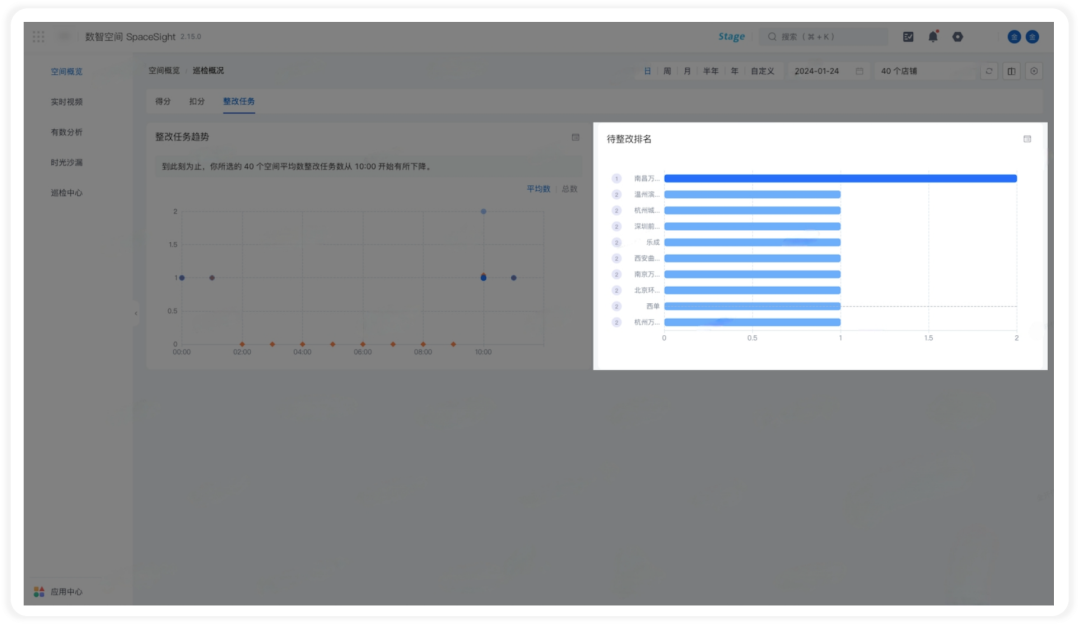Collapse the sidebar with the arrow handle
This screenshot has height=625, width=1080.
point(136,314)
